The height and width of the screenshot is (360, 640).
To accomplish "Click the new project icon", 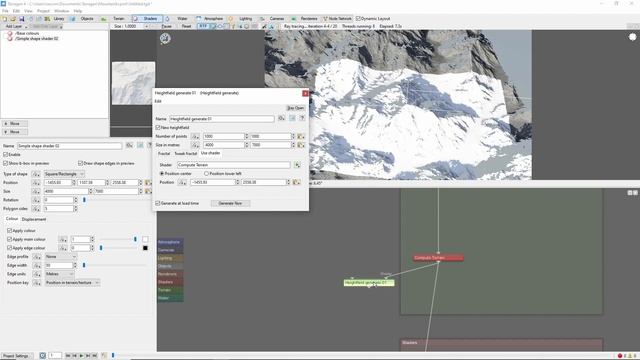I will 5,19.
